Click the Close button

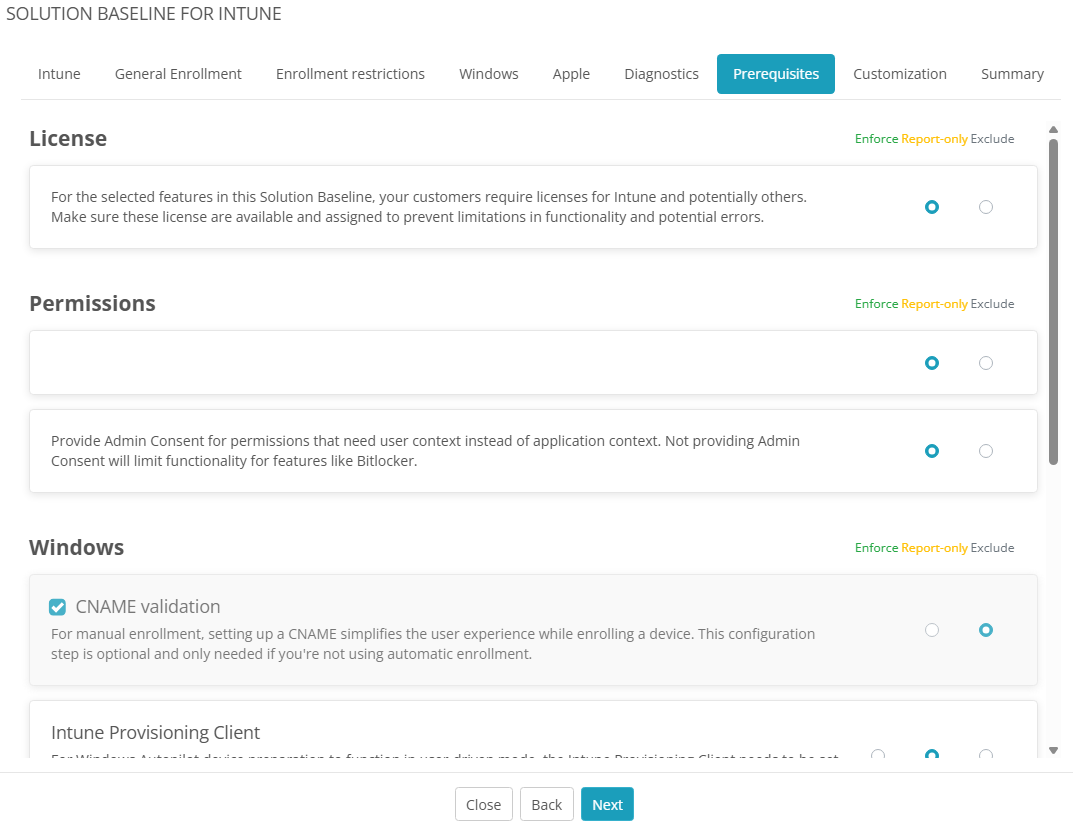(x=484, y=804)
